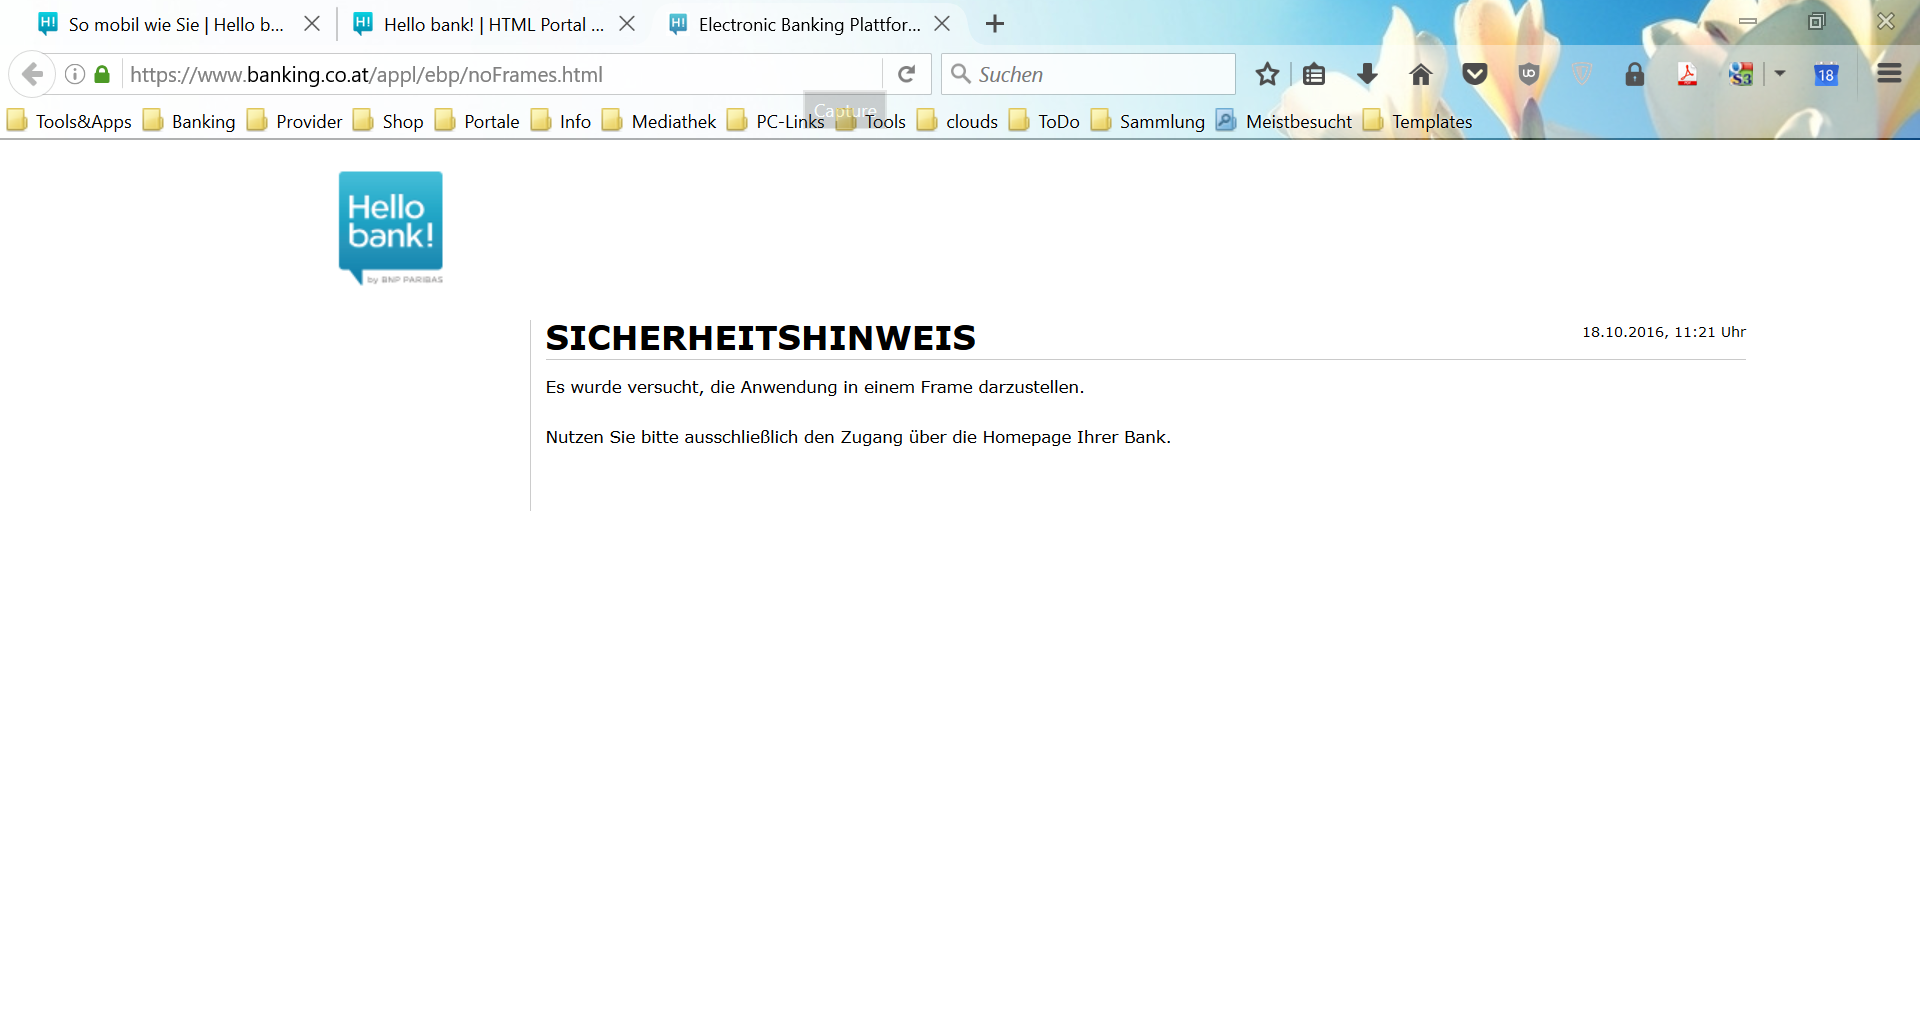Viewport: 1920px width, 1020px height.
Task: Expand the S3 translator dropdown arrow
Action: 1780,73
